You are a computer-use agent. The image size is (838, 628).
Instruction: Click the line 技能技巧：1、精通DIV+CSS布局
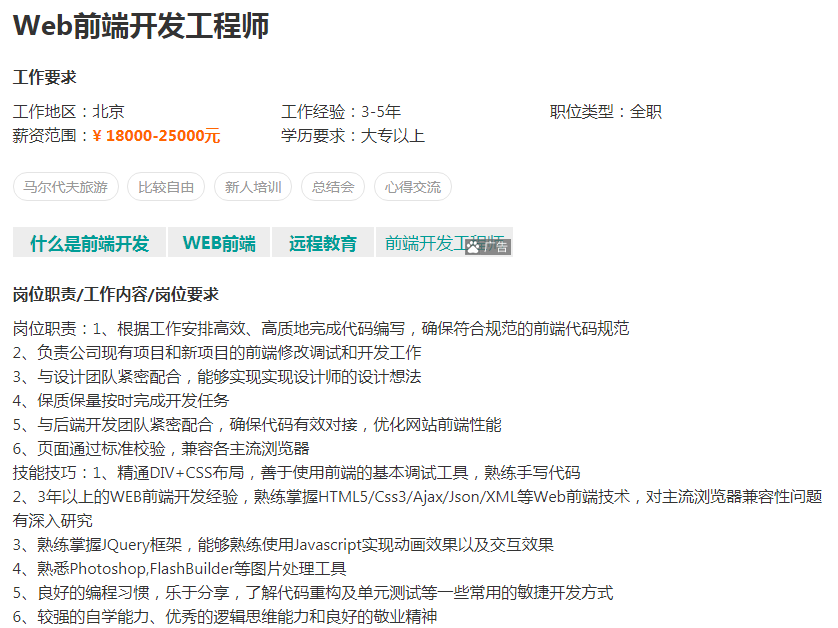coord(297,472)
